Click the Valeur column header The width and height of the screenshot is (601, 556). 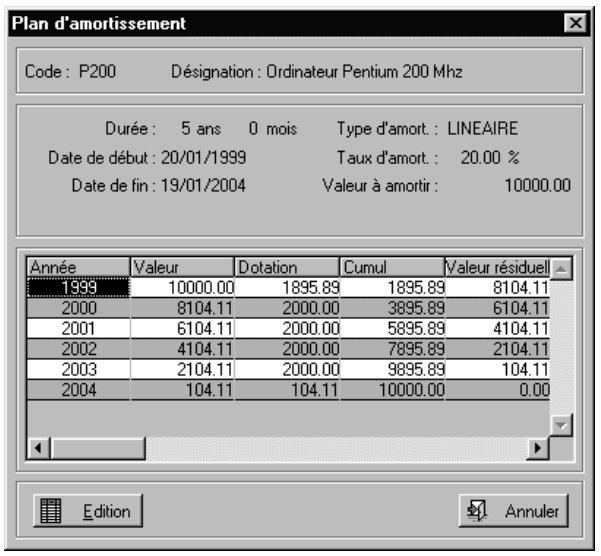click(182, 267)
